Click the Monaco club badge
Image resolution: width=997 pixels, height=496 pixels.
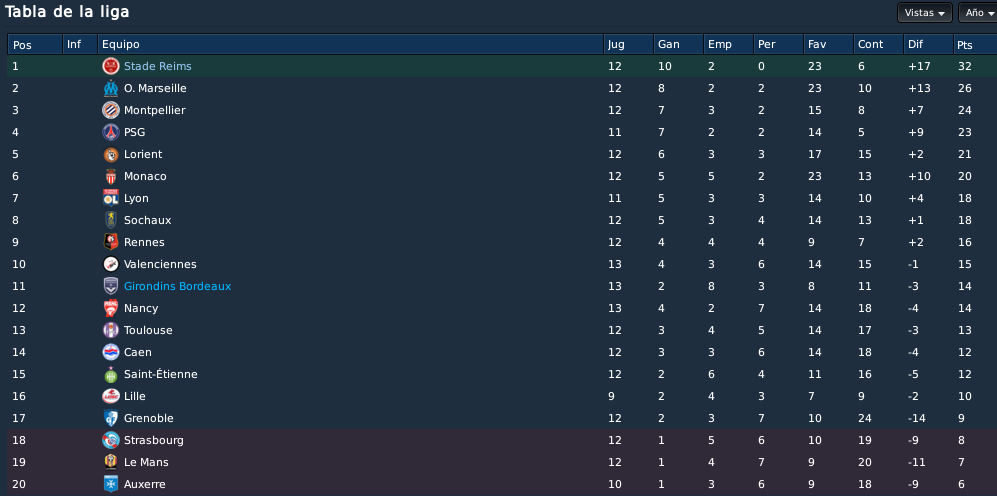click(x=111, y=176)
